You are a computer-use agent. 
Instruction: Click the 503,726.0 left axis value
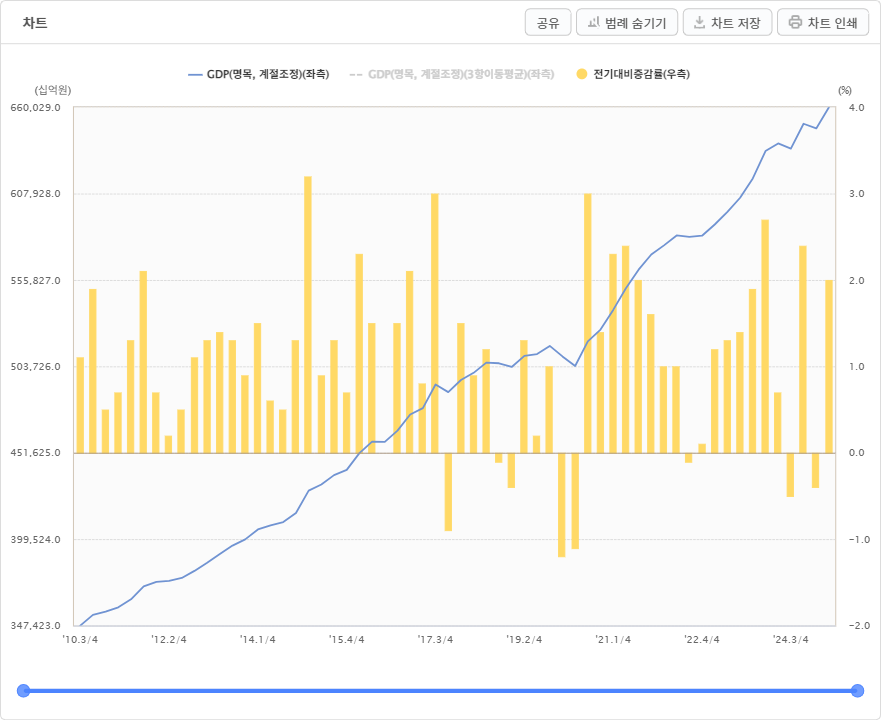(x=35, y=366)
